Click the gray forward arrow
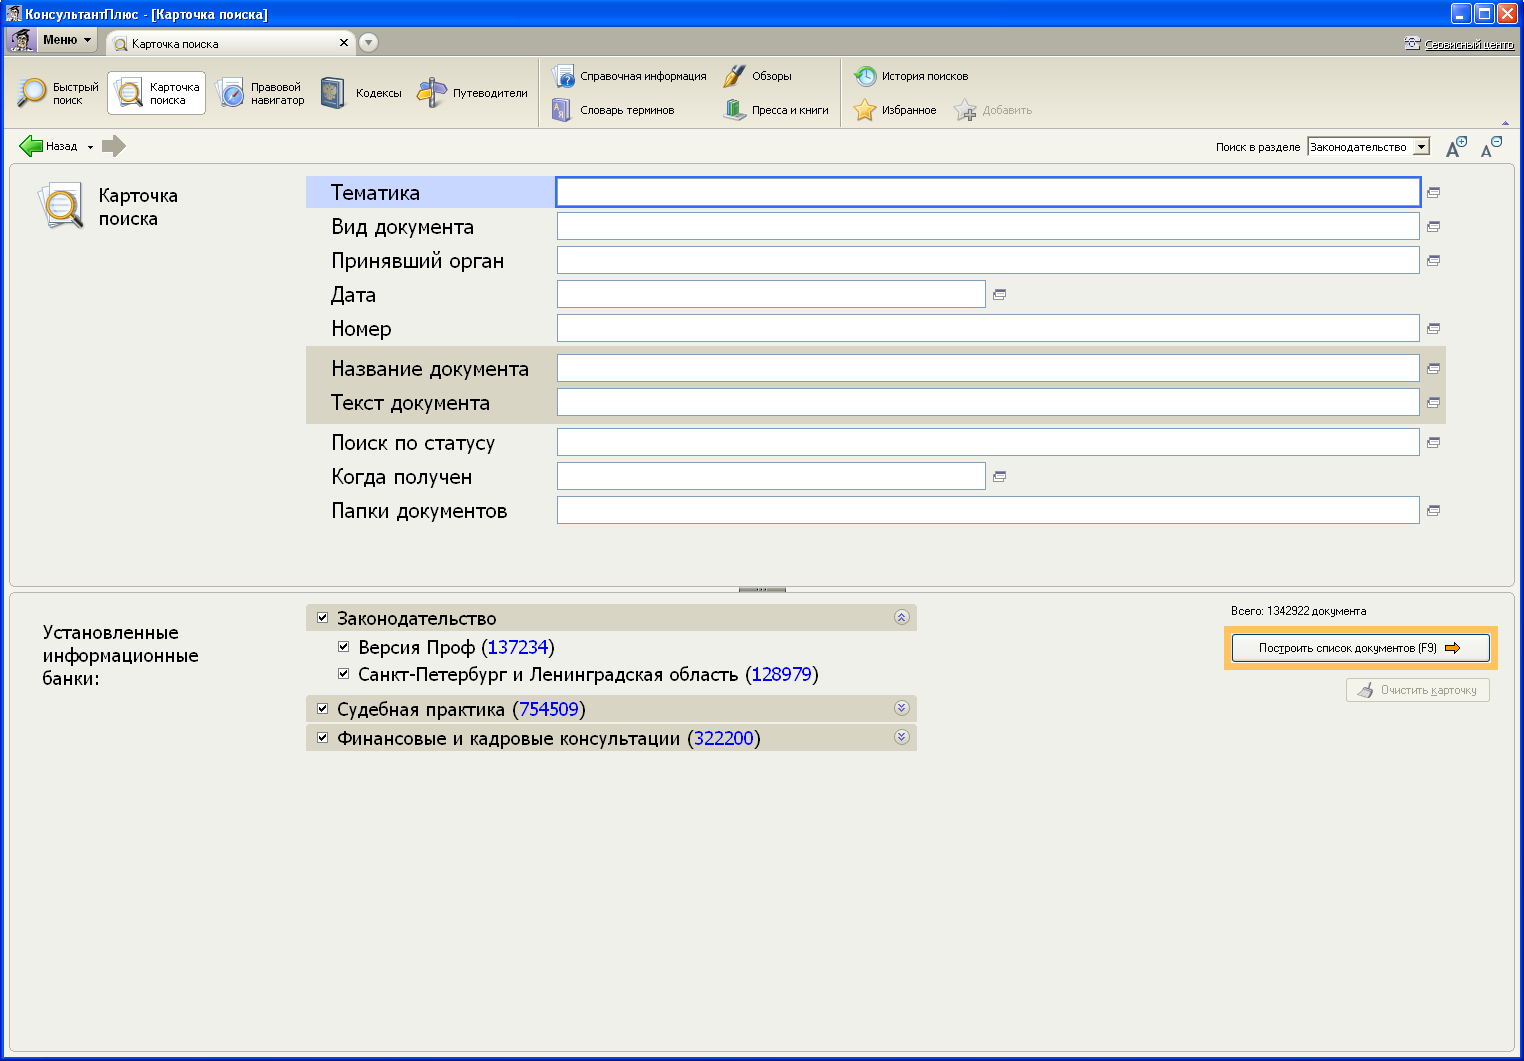 [x=114, y=146]
